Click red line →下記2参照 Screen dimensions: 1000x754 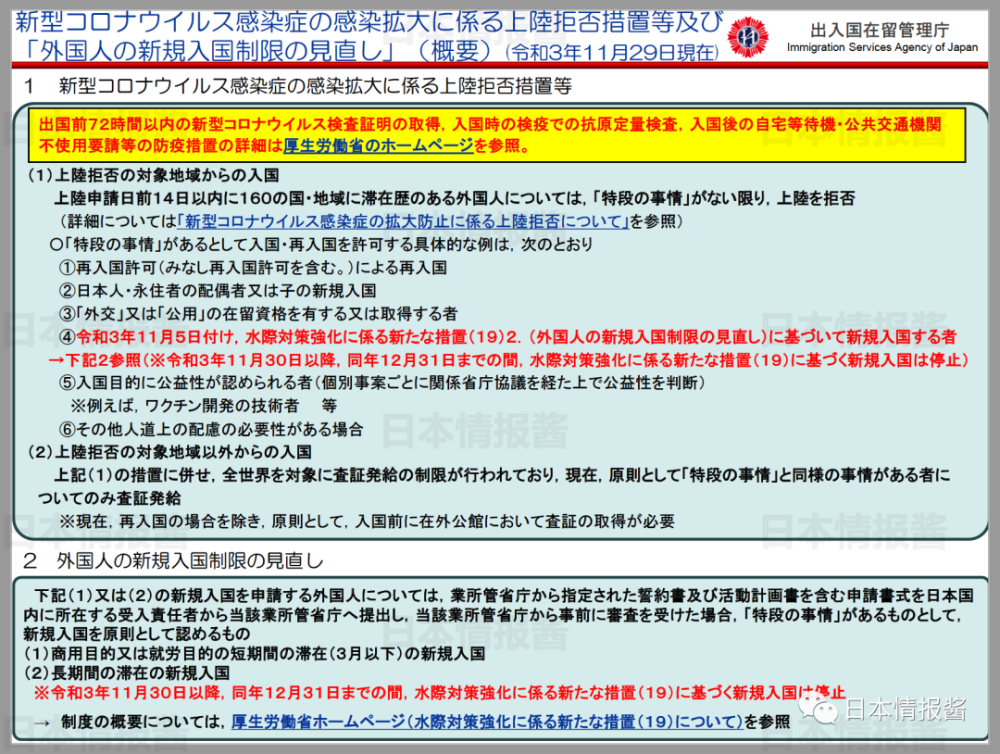(x=509, y=360)
